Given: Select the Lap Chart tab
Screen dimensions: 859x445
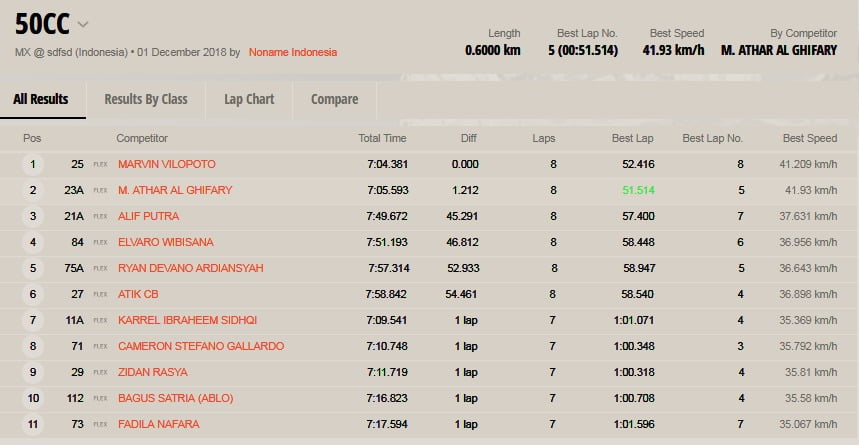Looking at the screenshot, I should pos(249,99).
